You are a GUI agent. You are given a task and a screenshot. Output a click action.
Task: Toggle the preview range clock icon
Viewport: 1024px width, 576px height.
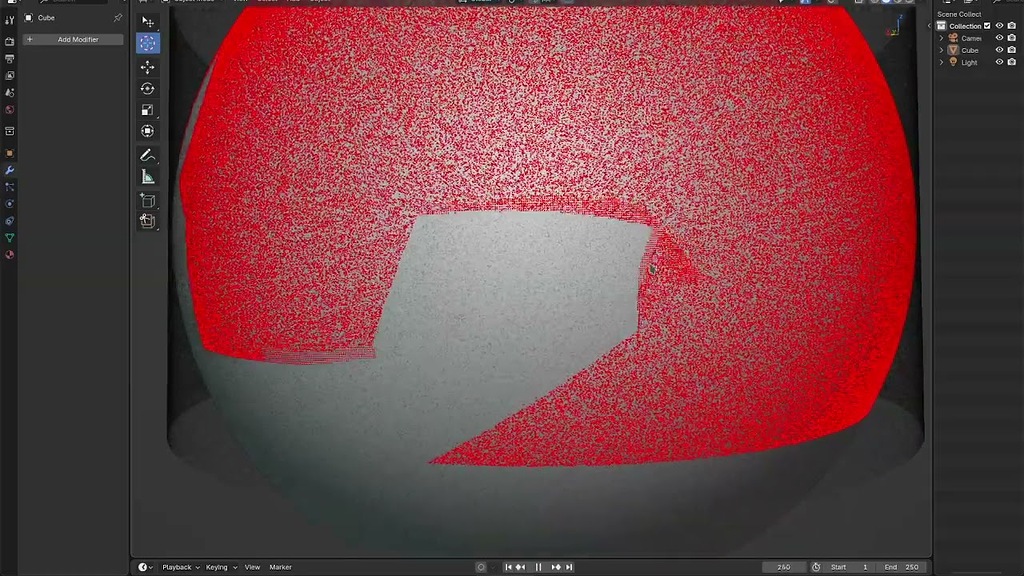[x=816, y=567]
